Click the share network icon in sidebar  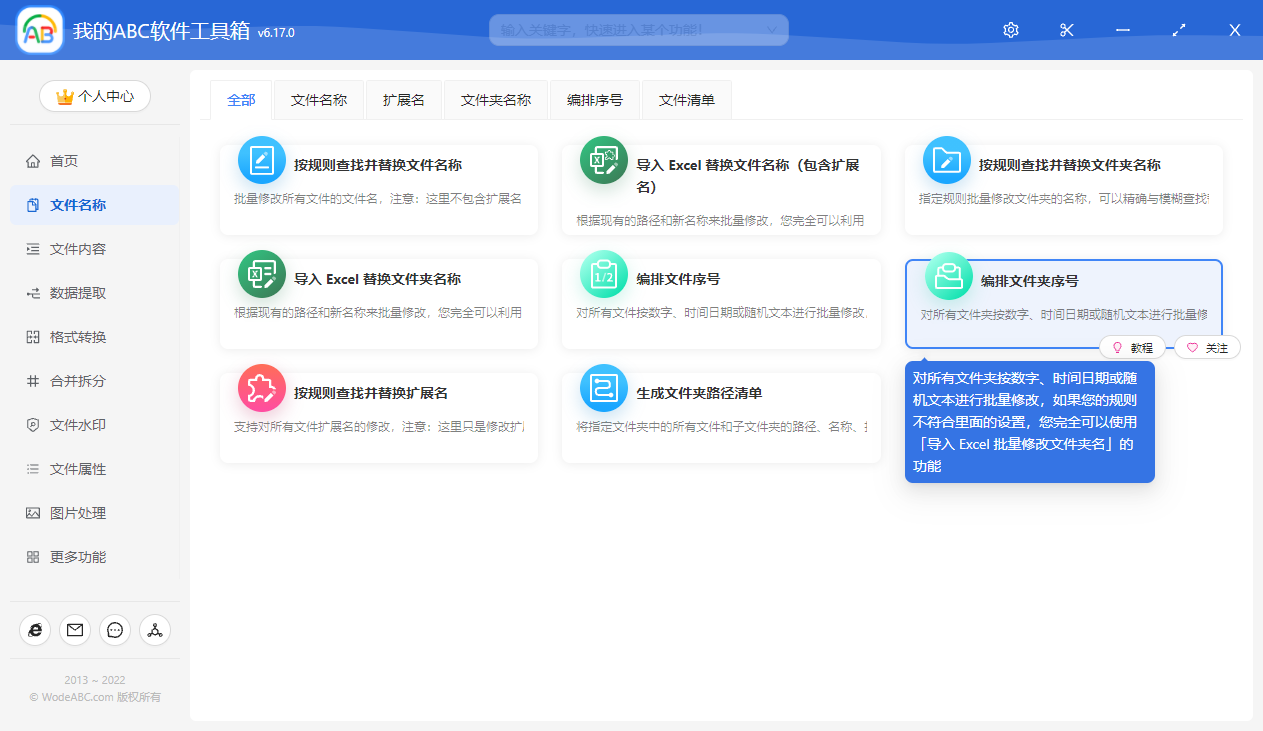(x=155, y=629)
